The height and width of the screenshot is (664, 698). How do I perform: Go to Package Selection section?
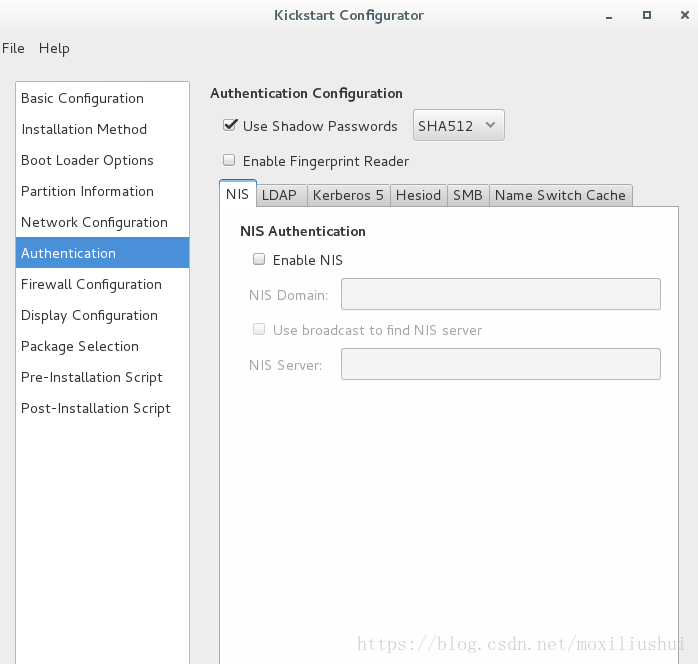coord(102,346)
